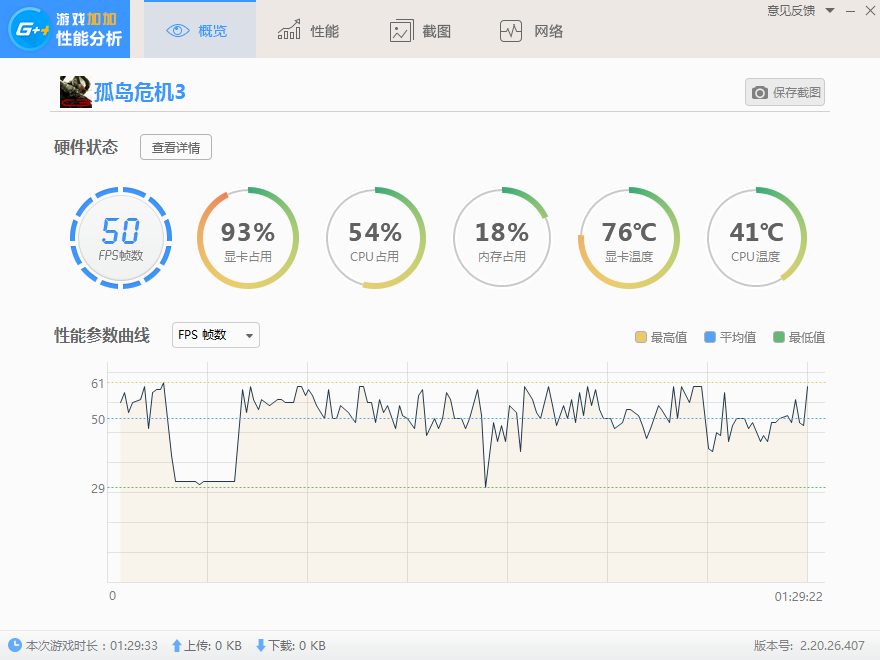Minimize the performance analysis window
Screen dimensions: 880x660
pos(850,11)
